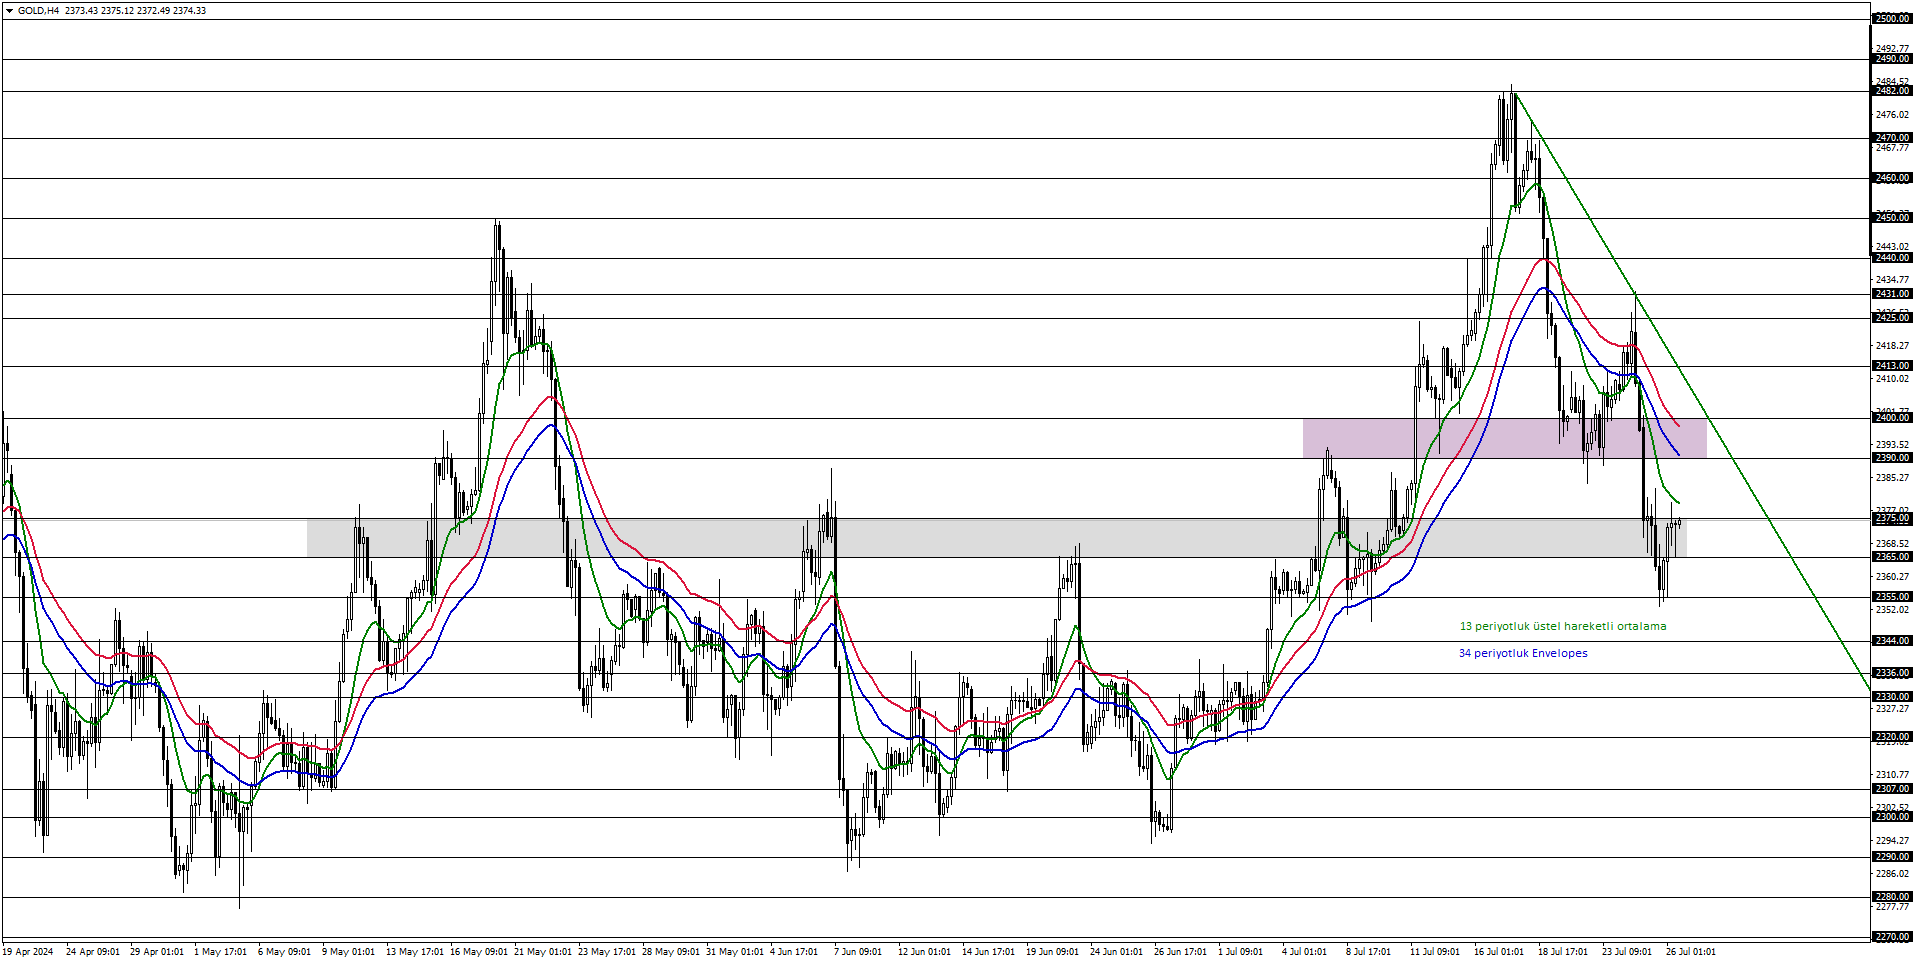Click the '24 Apr 09:01' time axis label
This screenshot has width=1916, height=963.
(93, 952)
